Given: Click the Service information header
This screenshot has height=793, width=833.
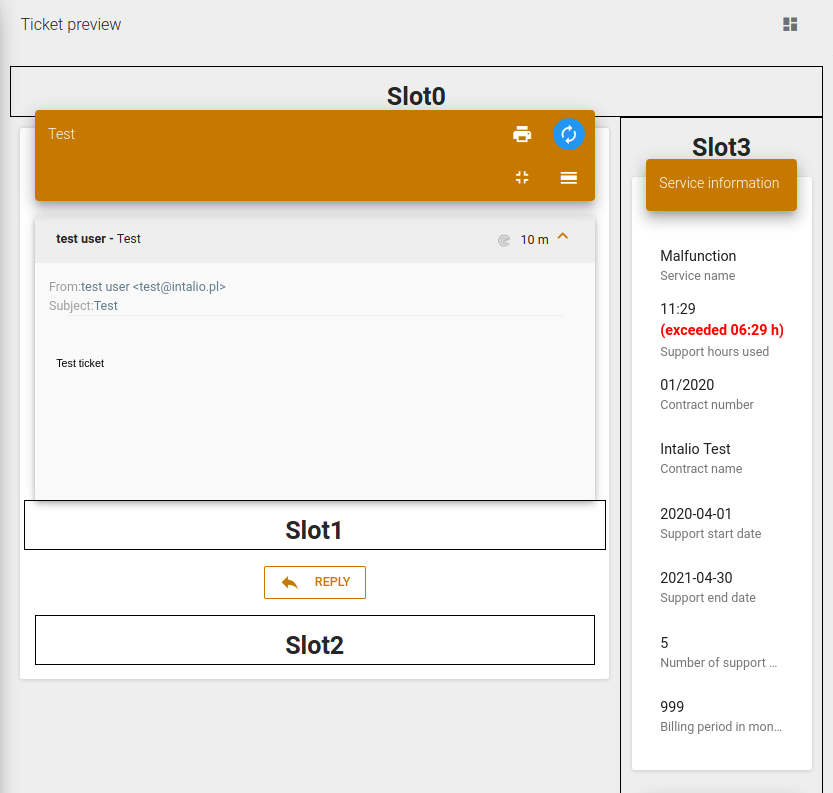Looking at the screenshot, I should pyautogui.click(x=721, y=184).
